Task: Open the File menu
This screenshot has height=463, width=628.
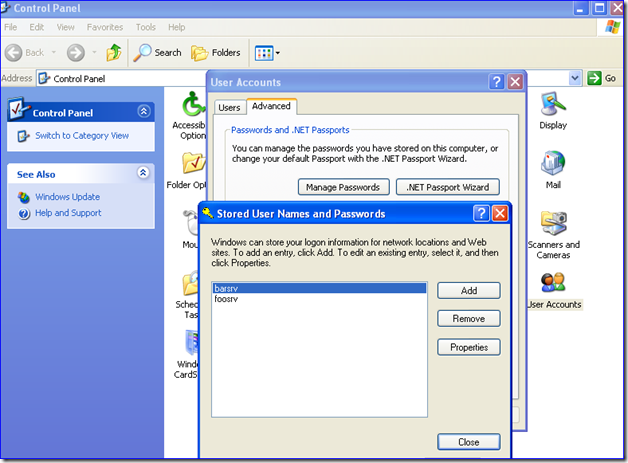Action: [x=10, y=27]
